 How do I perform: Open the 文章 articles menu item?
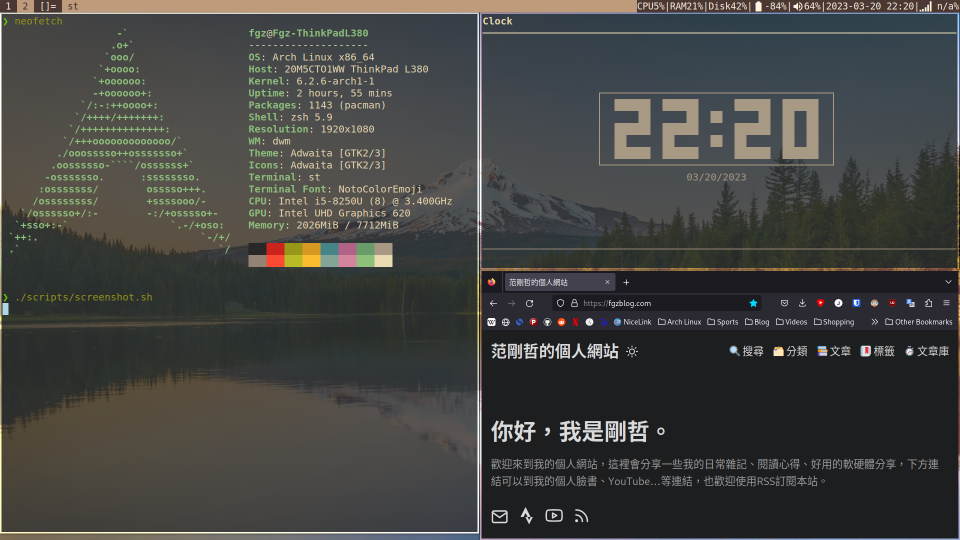[x=834, y=351]
